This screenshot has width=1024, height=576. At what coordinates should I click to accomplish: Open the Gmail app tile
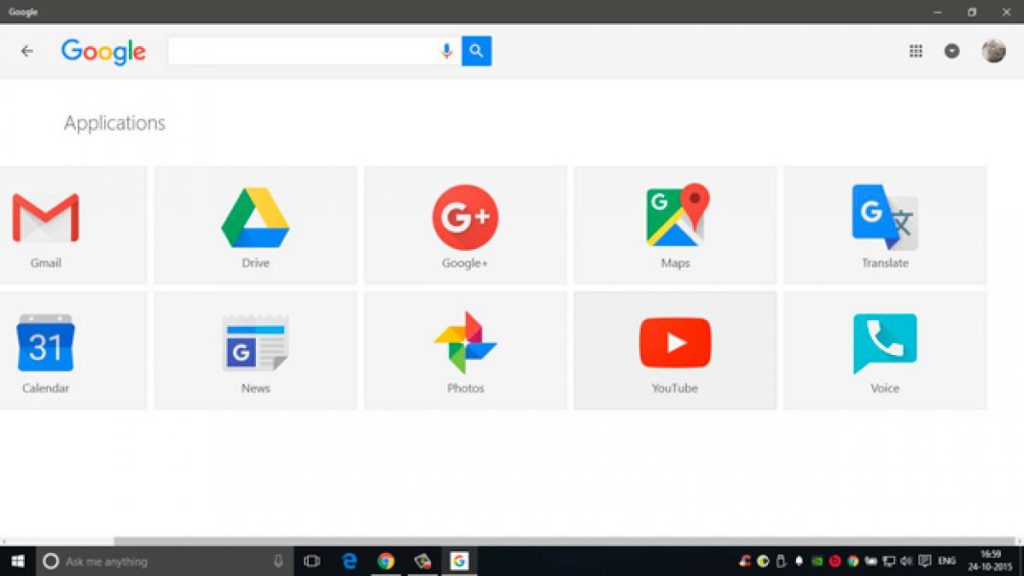click(45, 220)
